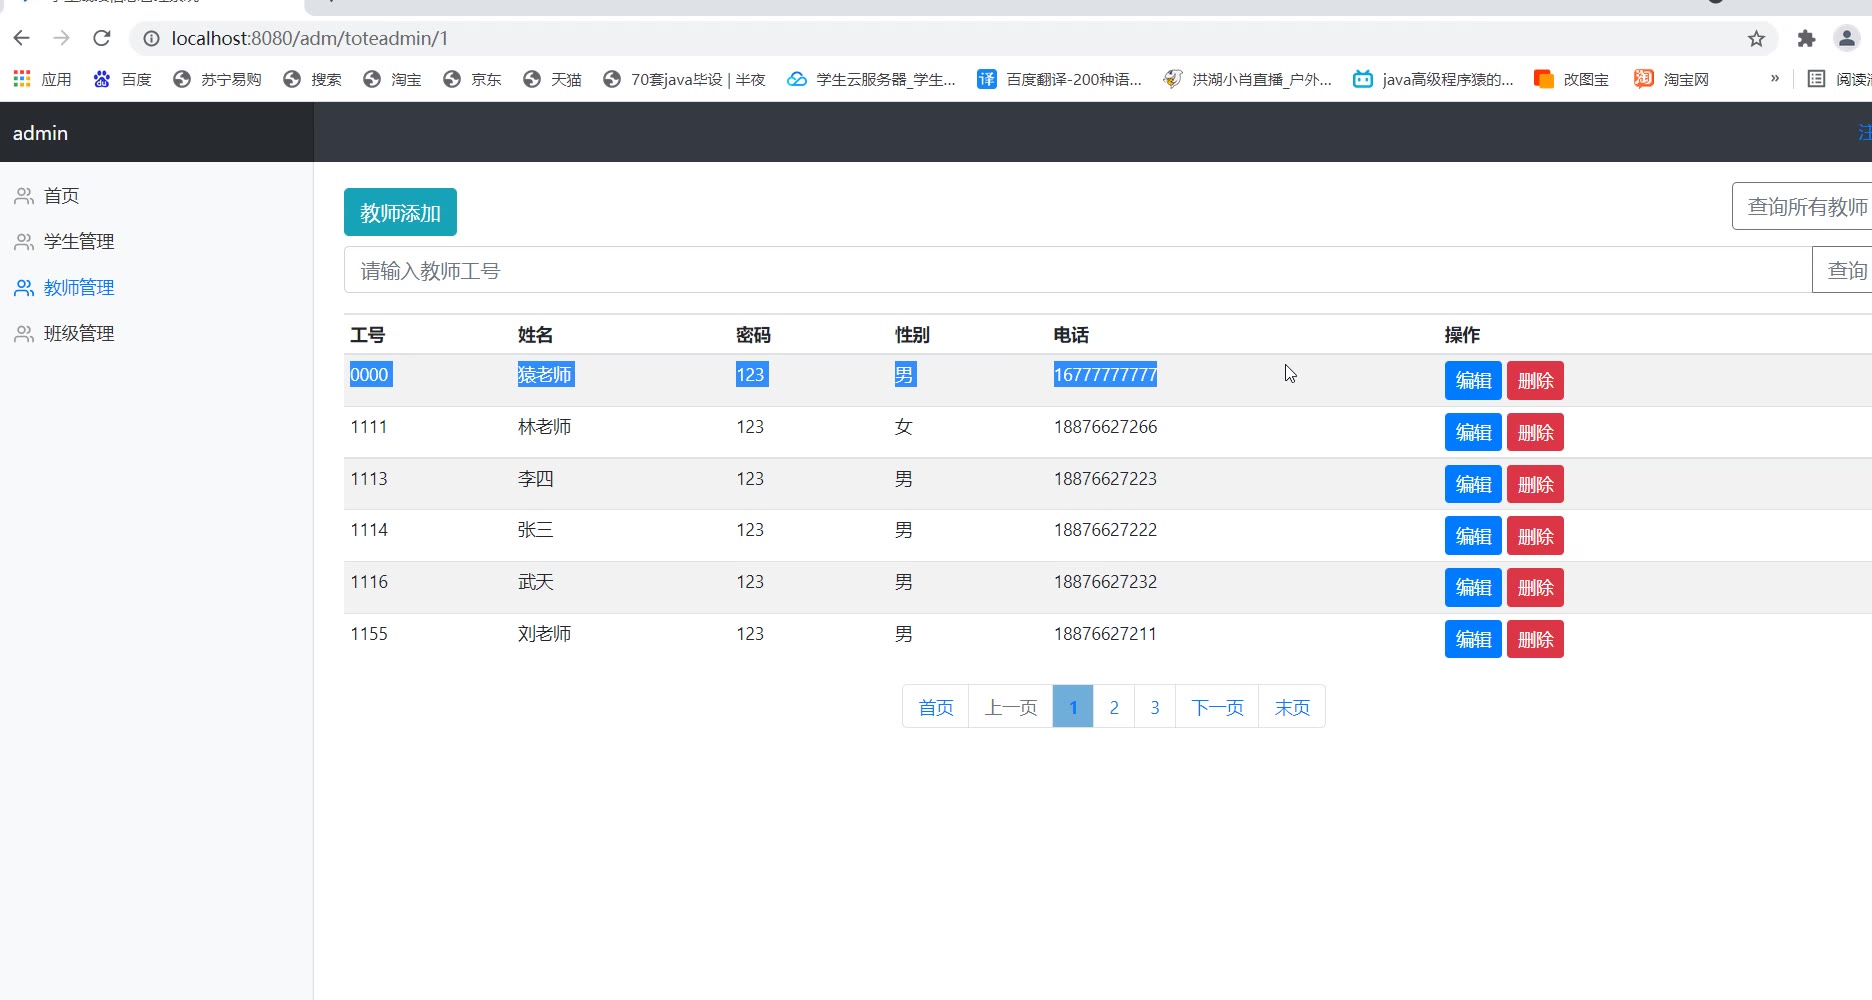Image resolution: width=1872 pixels, height=1000 pixels.
Task: Edit teacher 林老师 via 编辑 button
Action: click(x=1472, y=433)
